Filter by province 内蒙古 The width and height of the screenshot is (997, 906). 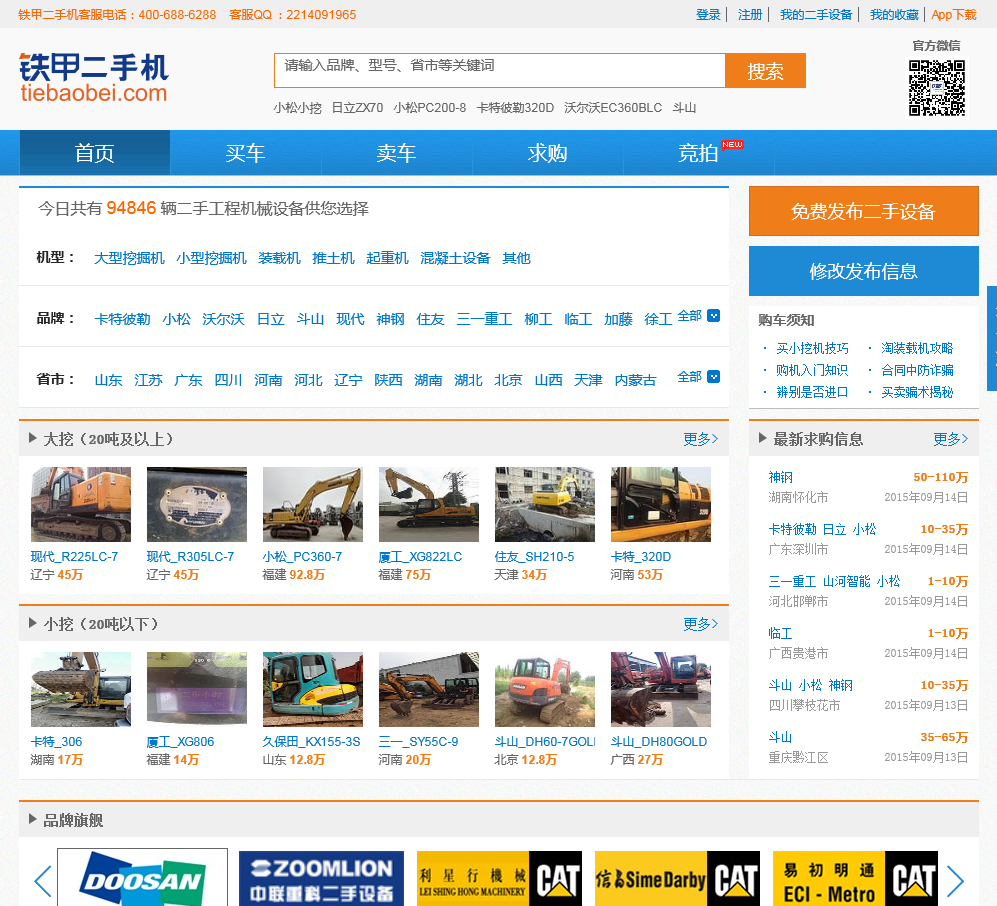coord(635,380)
